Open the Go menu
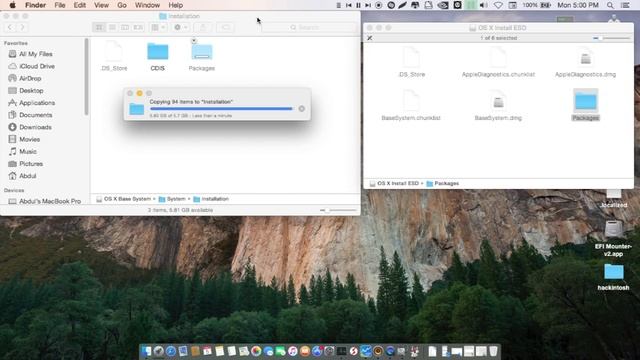 coord(122,5)
